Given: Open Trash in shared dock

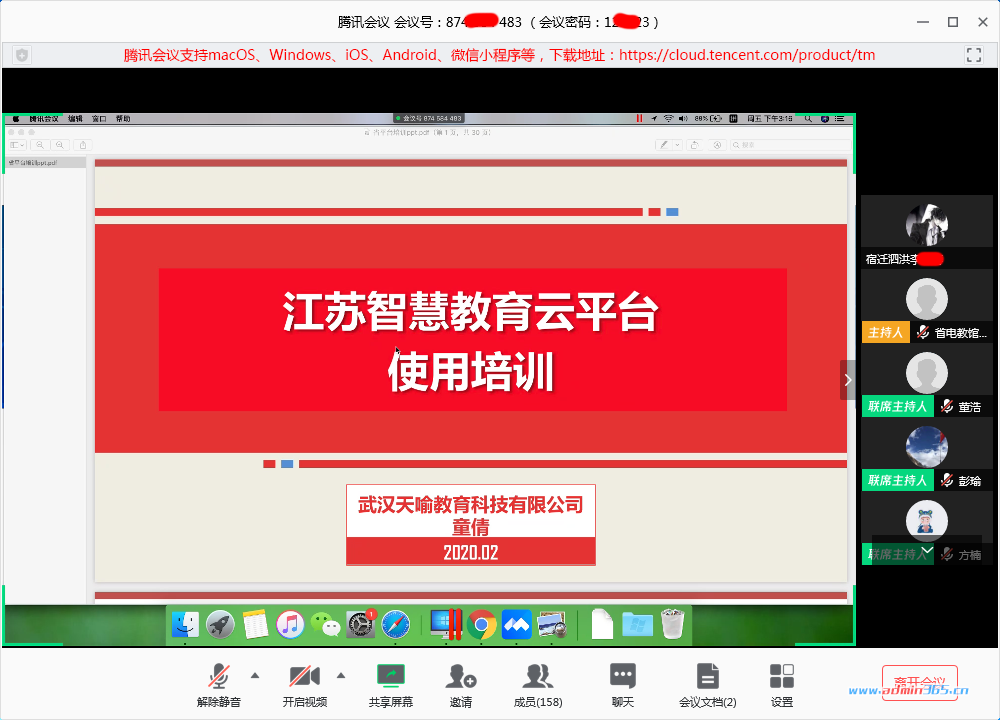Looking at the screenshot, I should tap(672, 624).
